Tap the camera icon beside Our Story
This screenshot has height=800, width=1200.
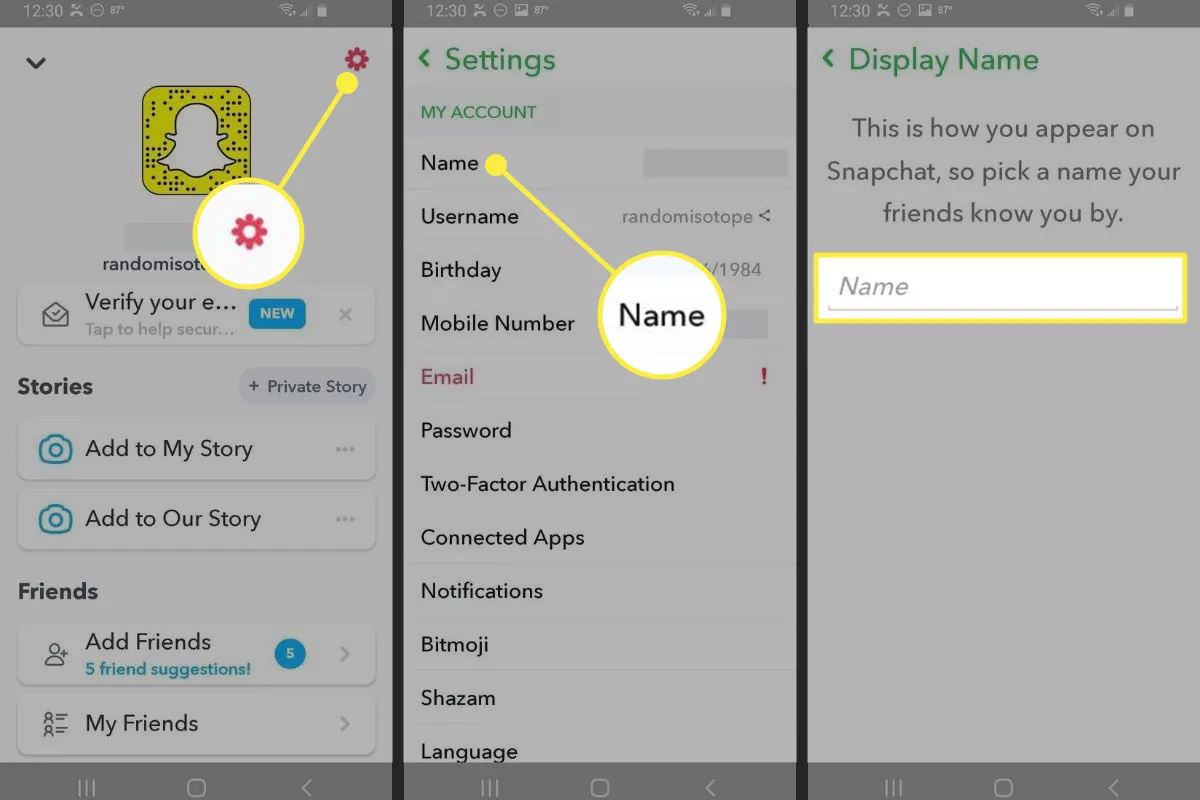[x=55, y=520]
